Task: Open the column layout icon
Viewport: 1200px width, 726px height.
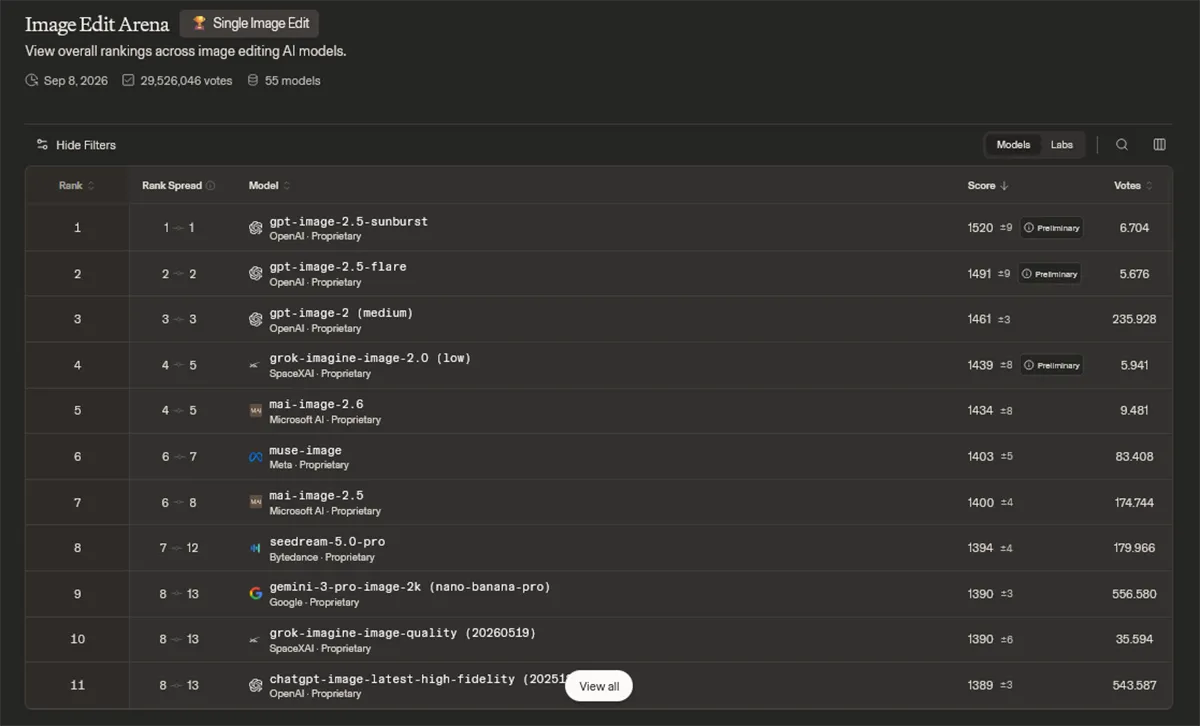Action: tap(1160, 145)
